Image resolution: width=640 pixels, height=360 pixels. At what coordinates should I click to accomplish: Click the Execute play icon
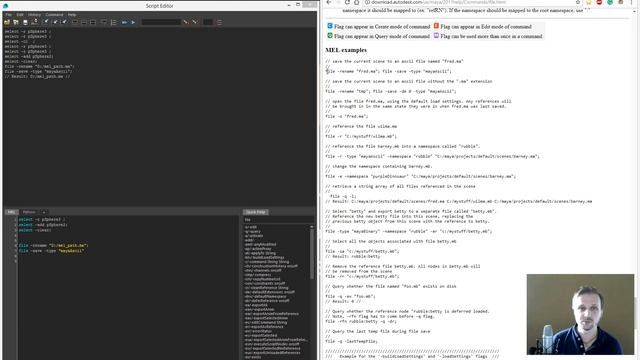tap(133, 22)
